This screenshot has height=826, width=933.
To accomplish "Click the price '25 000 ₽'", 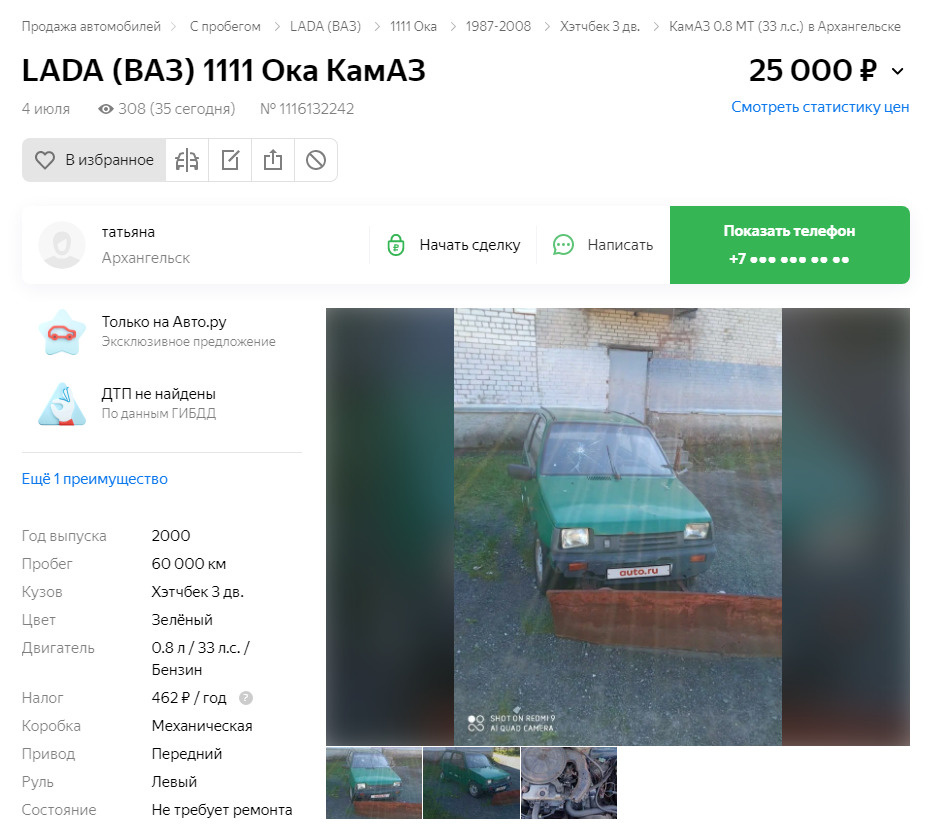I will coord(813,70).
